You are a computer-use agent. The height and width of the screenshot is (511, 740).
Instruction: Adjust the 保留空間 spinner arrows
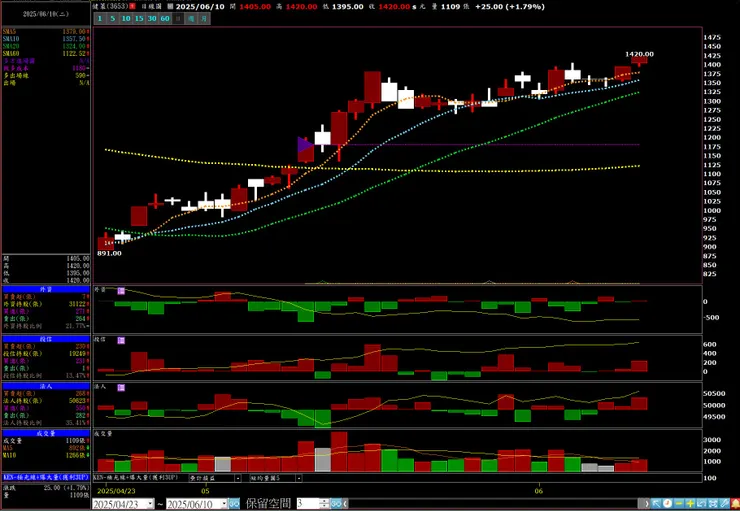tap(324, 503)
